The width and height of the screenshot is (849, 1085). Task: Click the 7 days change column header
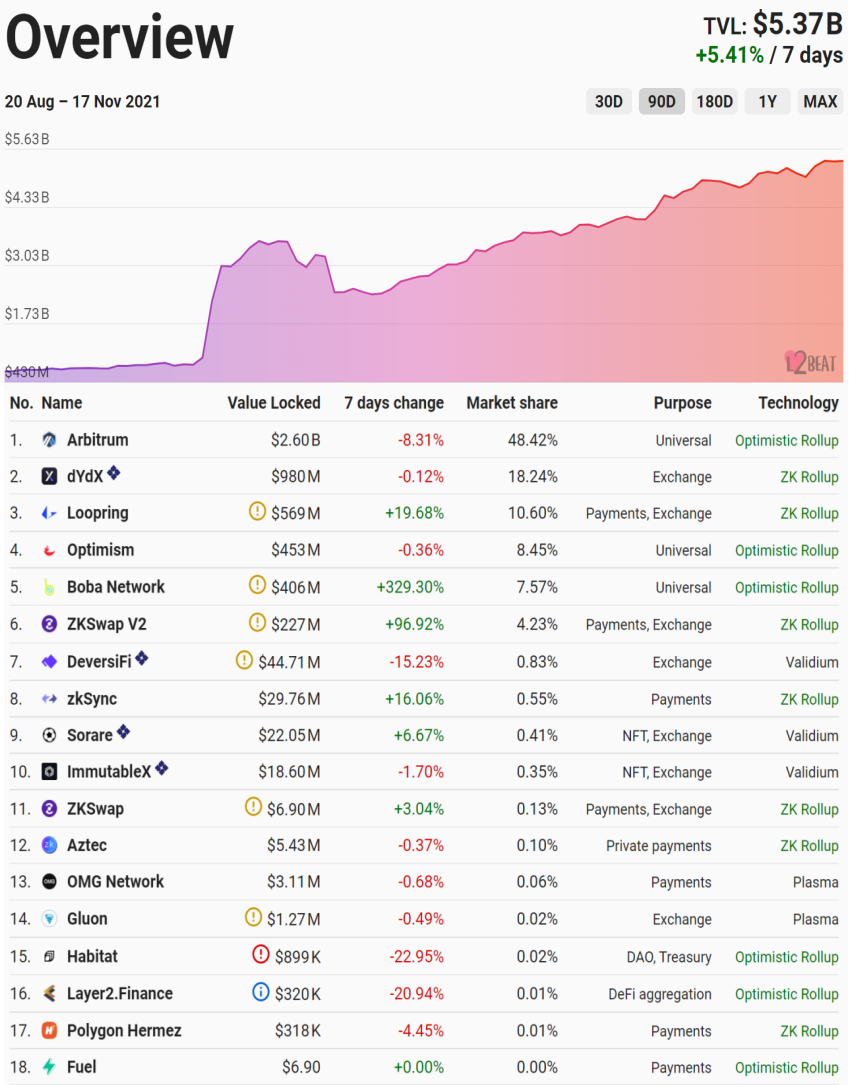coord(394,403)
